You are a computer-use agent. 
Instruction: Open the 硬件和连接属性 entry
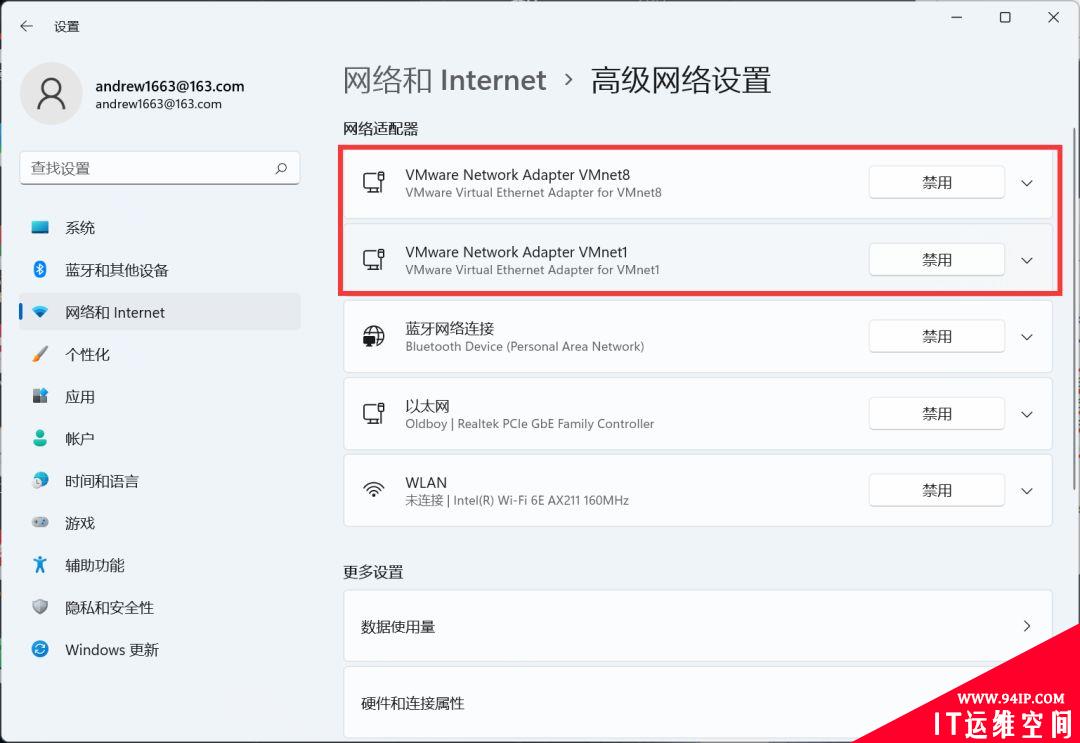coord(698,702)
